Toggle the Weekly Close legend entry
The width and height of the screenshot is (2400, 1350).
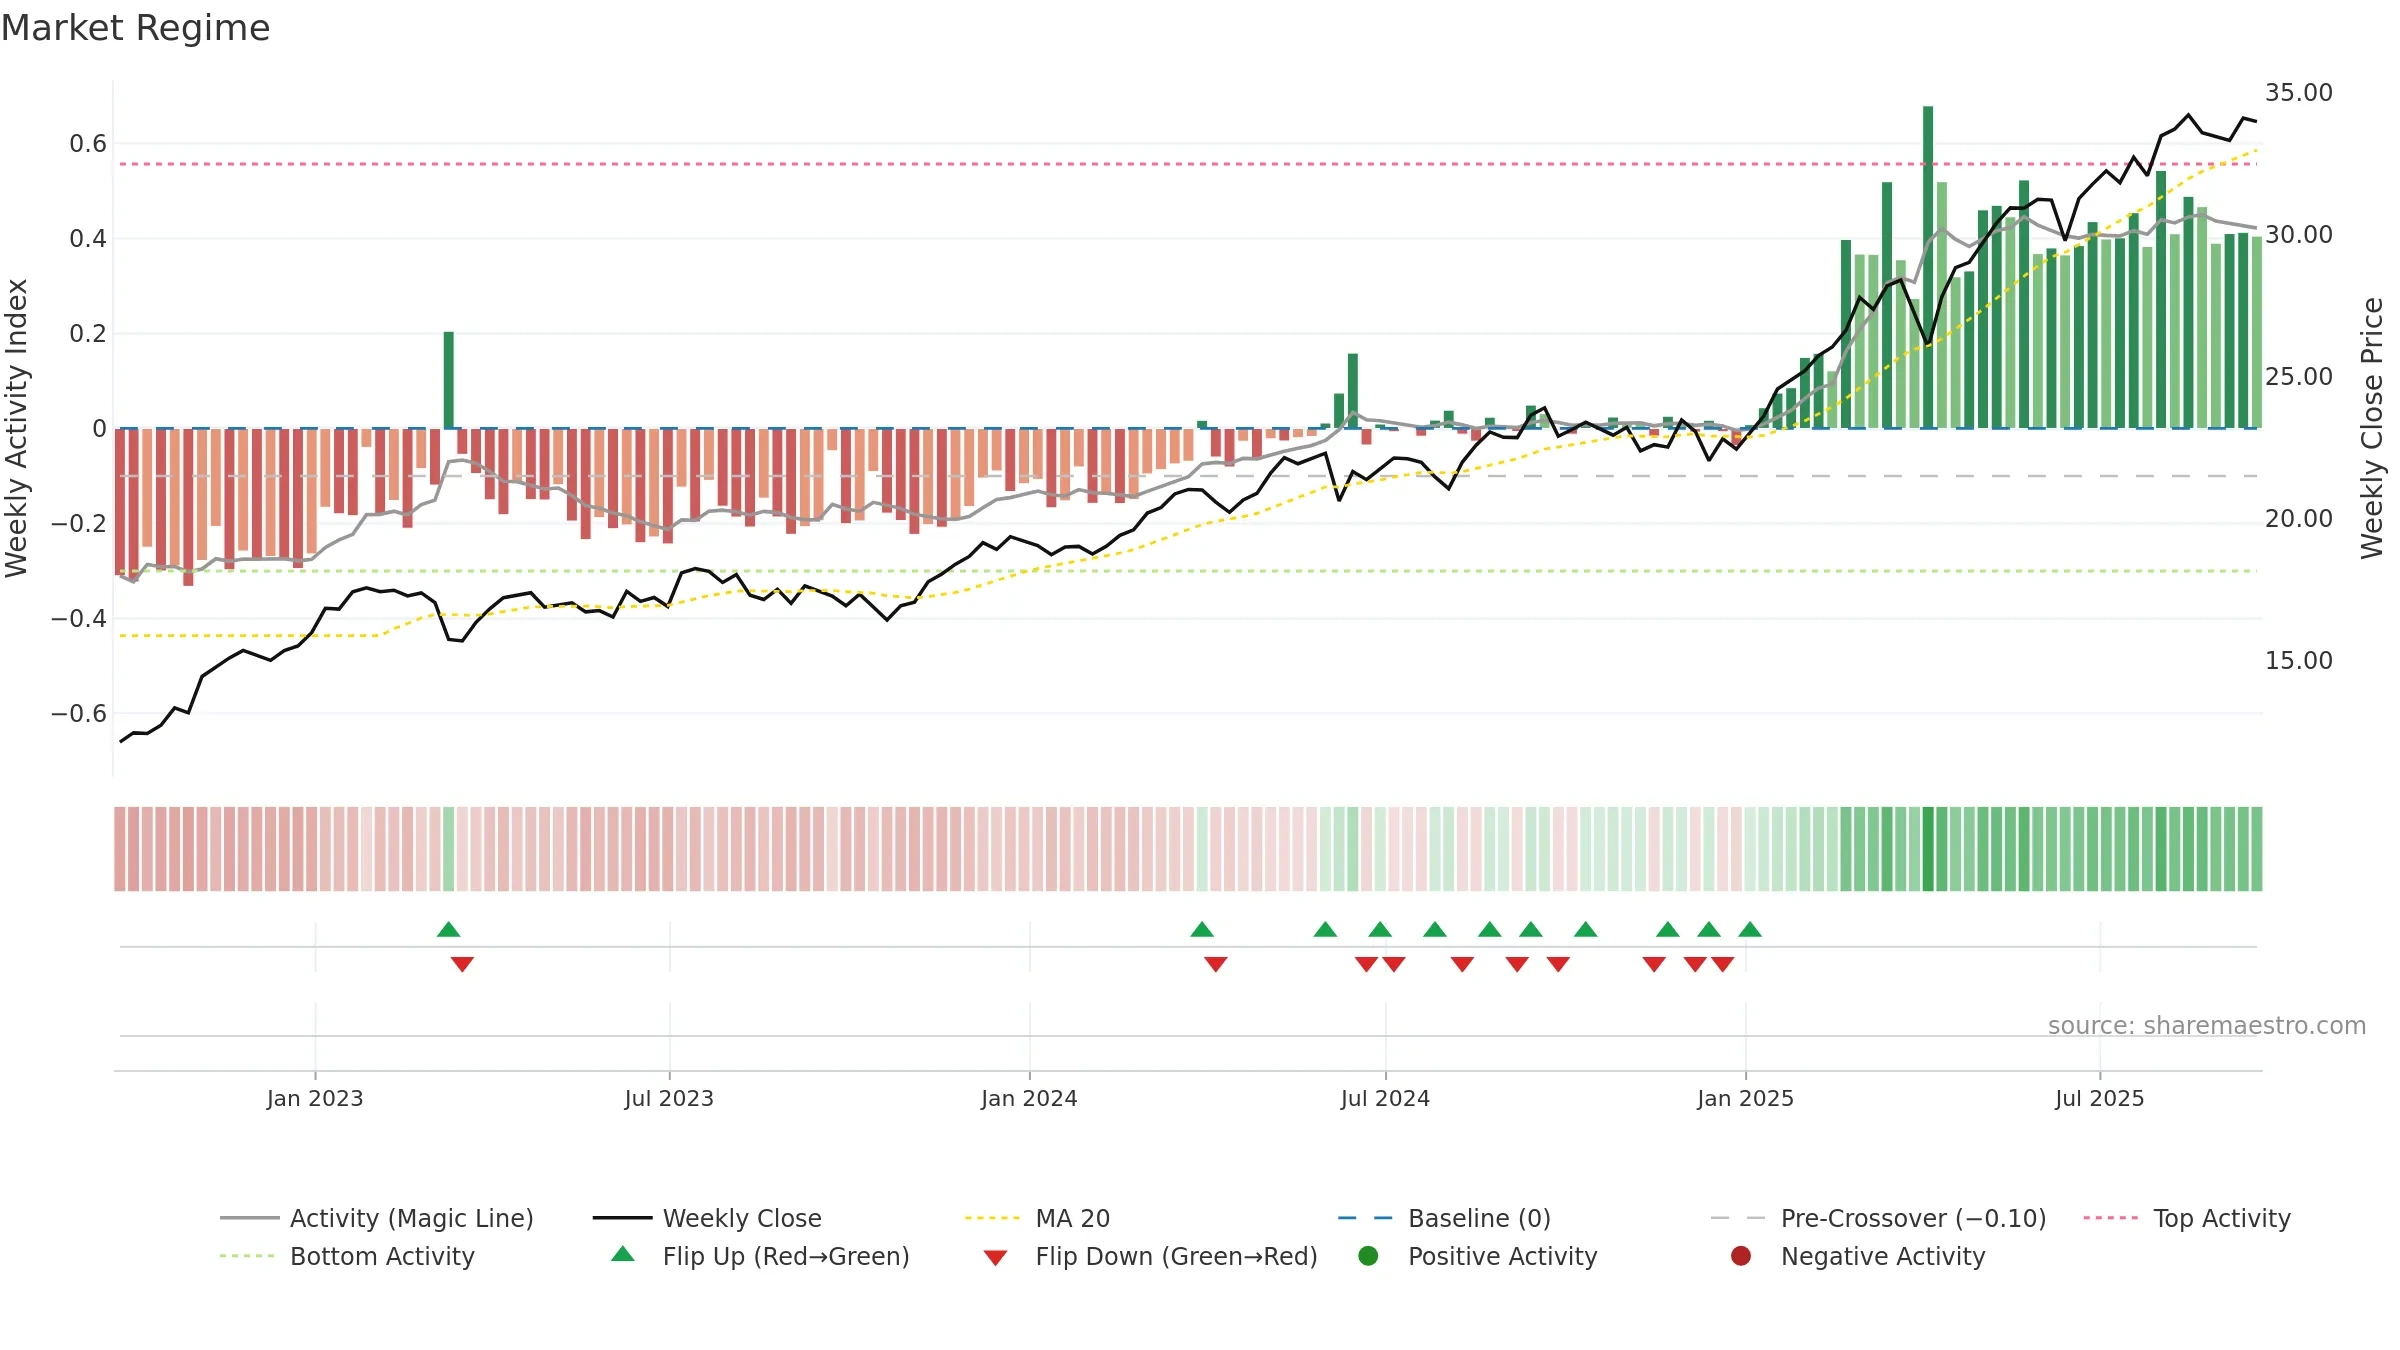coord(707,1218)
